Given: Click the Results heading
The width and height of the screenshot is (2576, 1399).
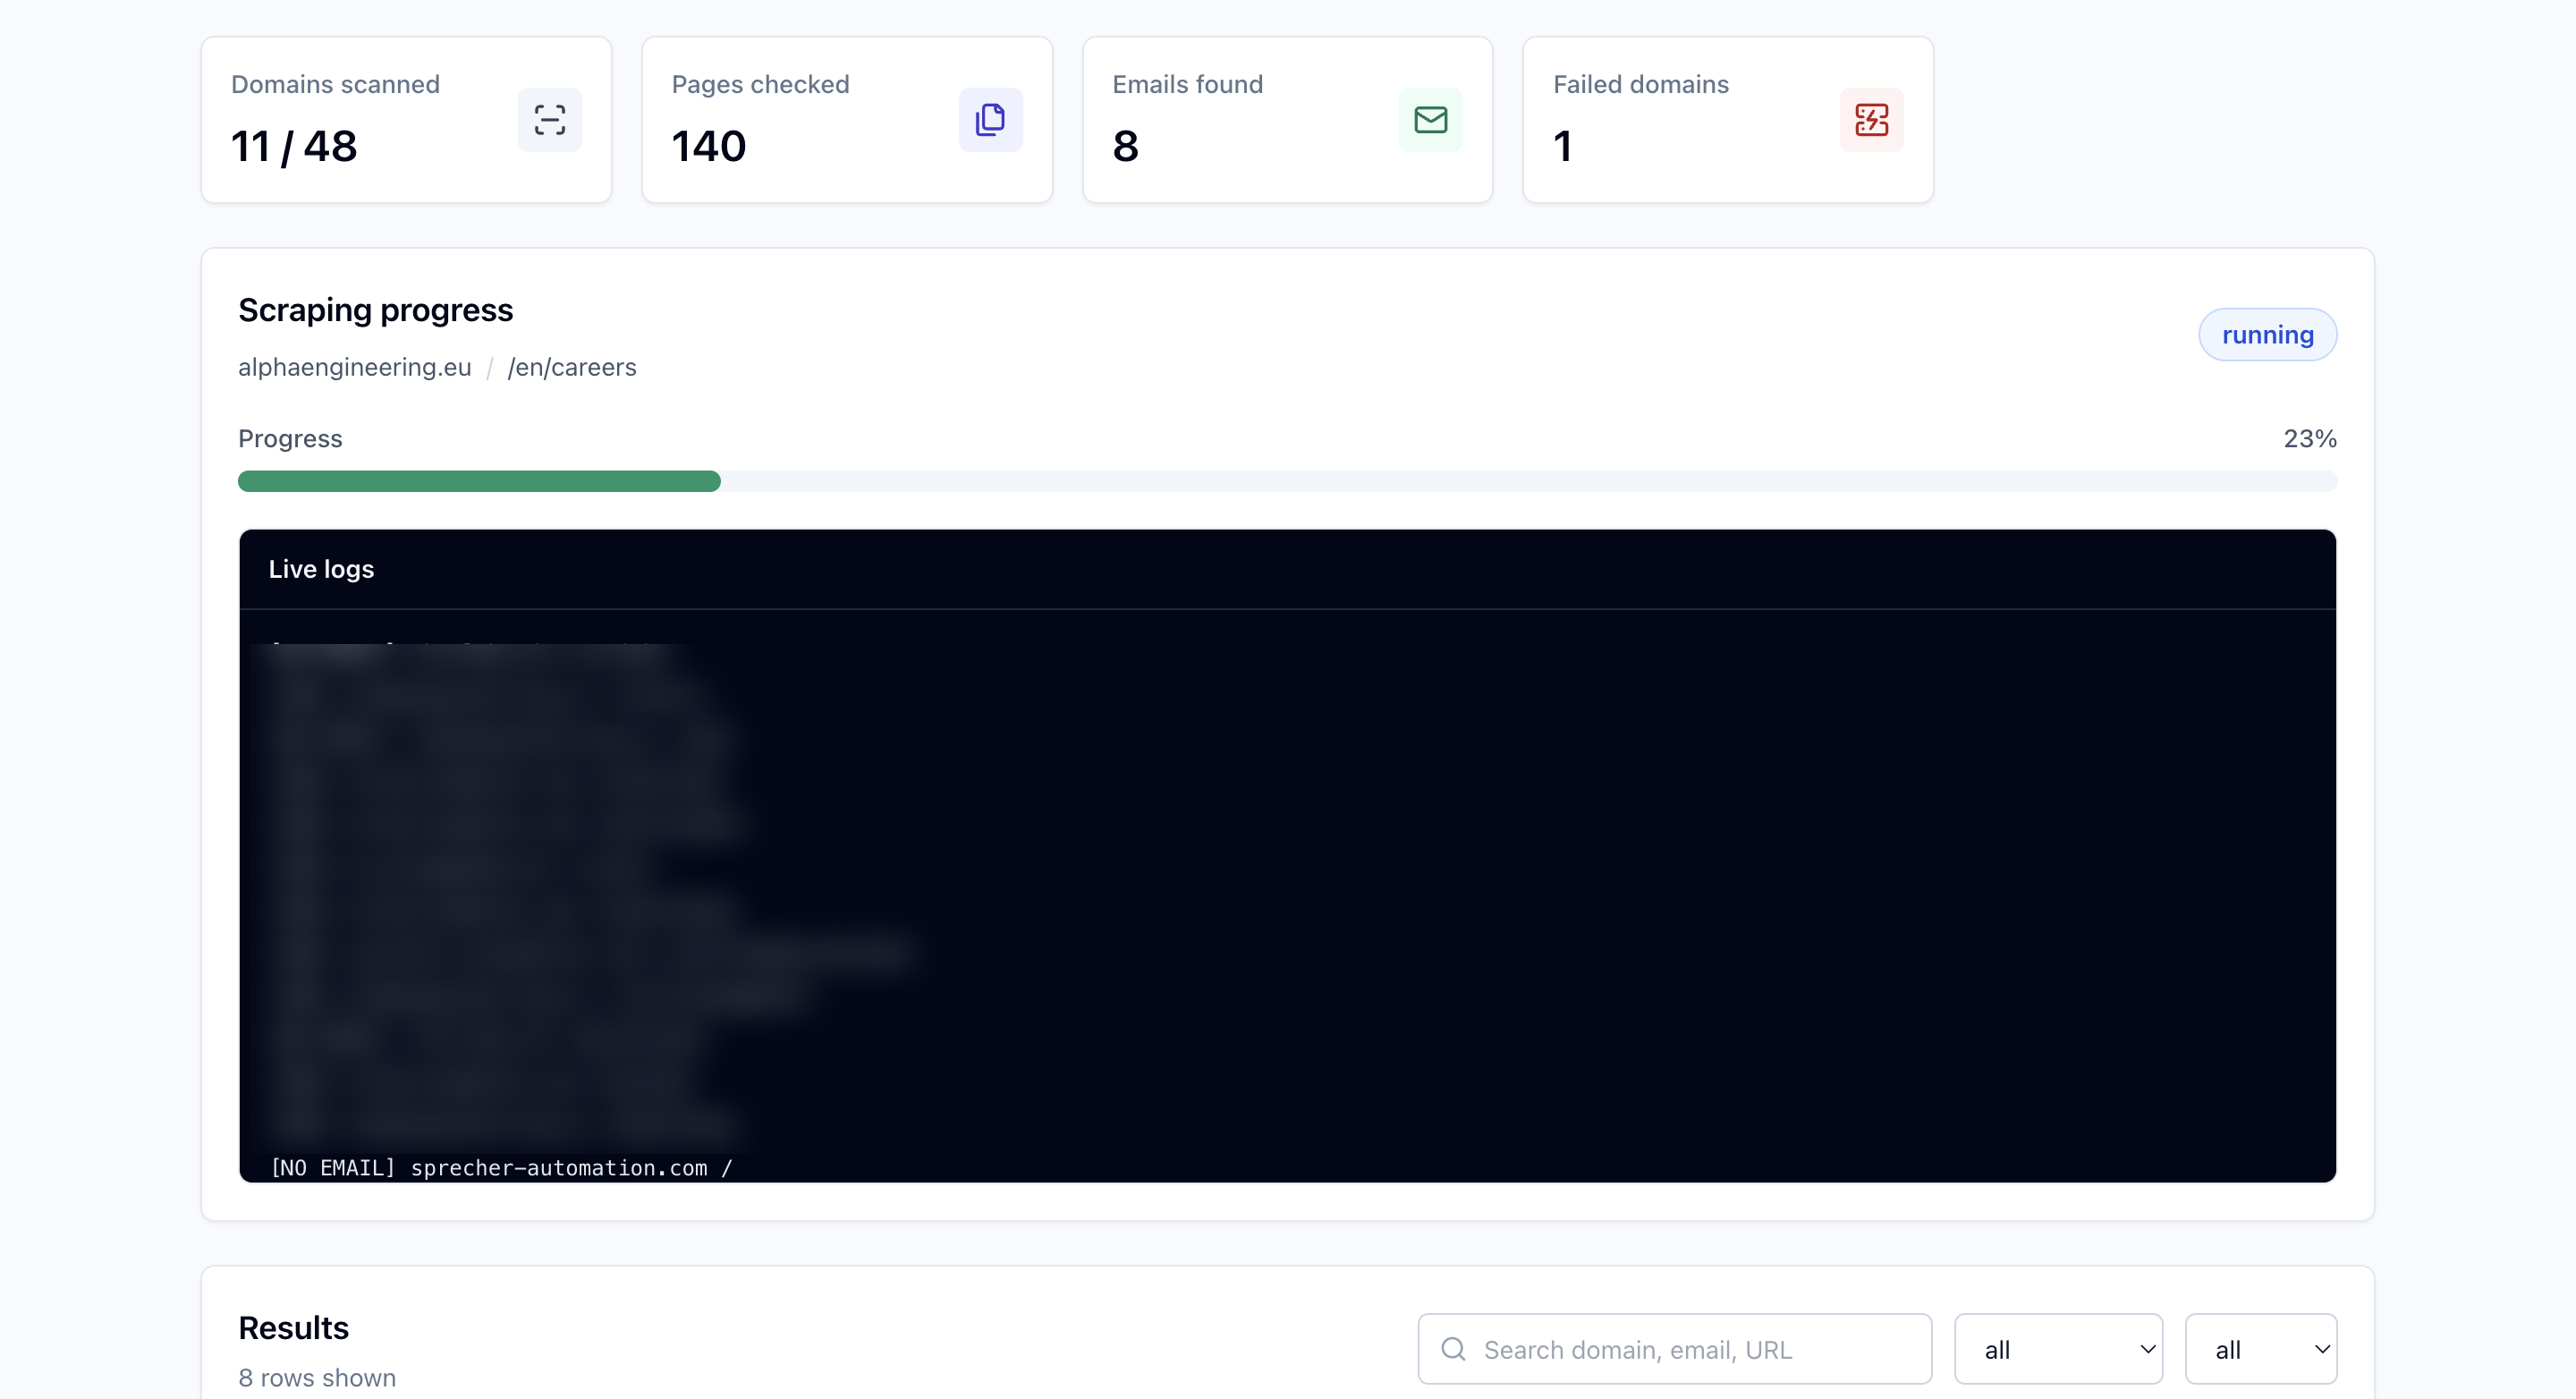Looking at the screenshot, I should [x=293, y=1328].
